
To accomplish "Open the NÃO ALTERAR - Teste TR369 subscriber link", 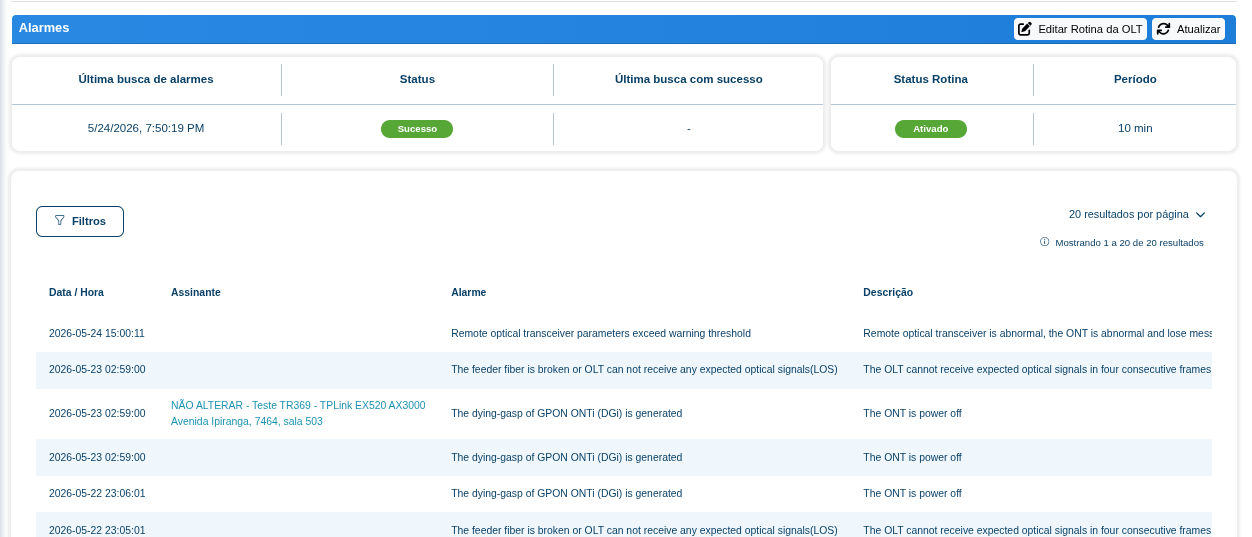I will tap(298, 413).
